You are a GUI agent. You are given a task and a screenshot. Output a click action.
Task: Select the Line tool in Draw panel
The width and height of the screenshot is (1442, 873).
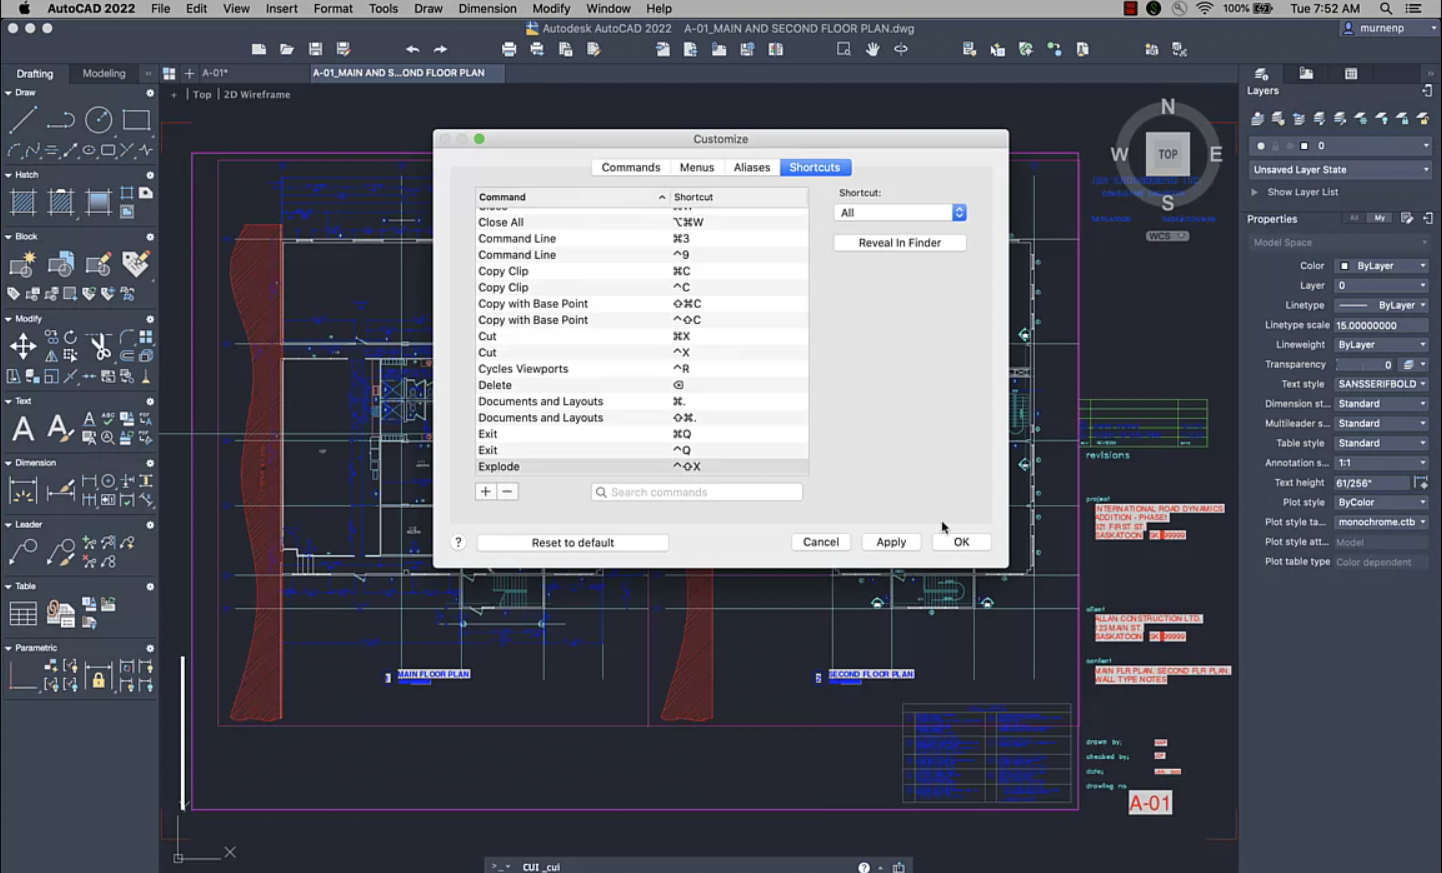tap(22, 120)
